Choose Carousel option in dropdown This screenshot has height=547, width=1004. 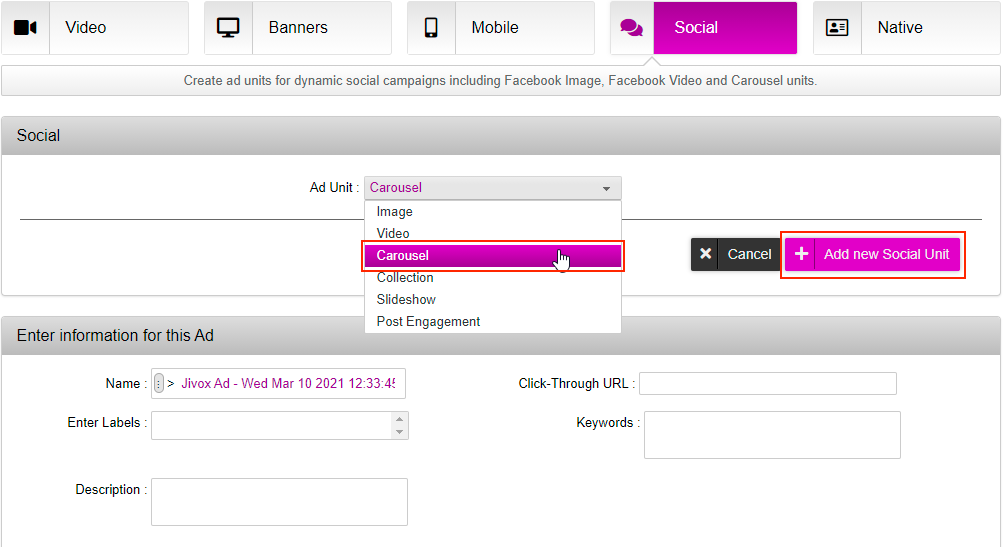tap(402, 256)
